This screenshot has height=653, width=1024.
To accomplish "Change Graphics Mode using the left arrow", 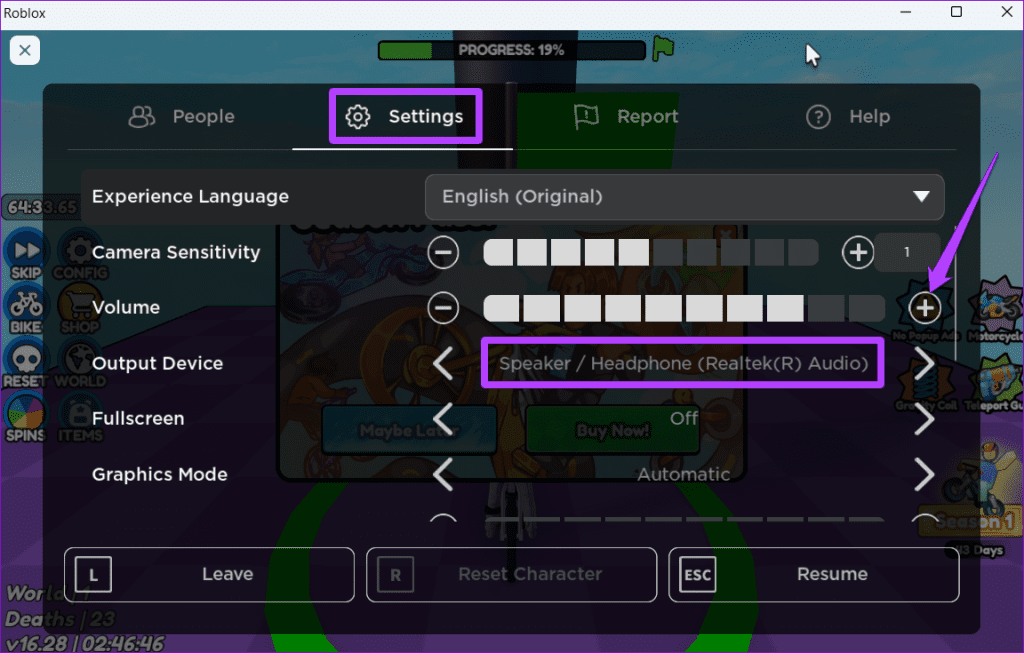I will (444, 474).
